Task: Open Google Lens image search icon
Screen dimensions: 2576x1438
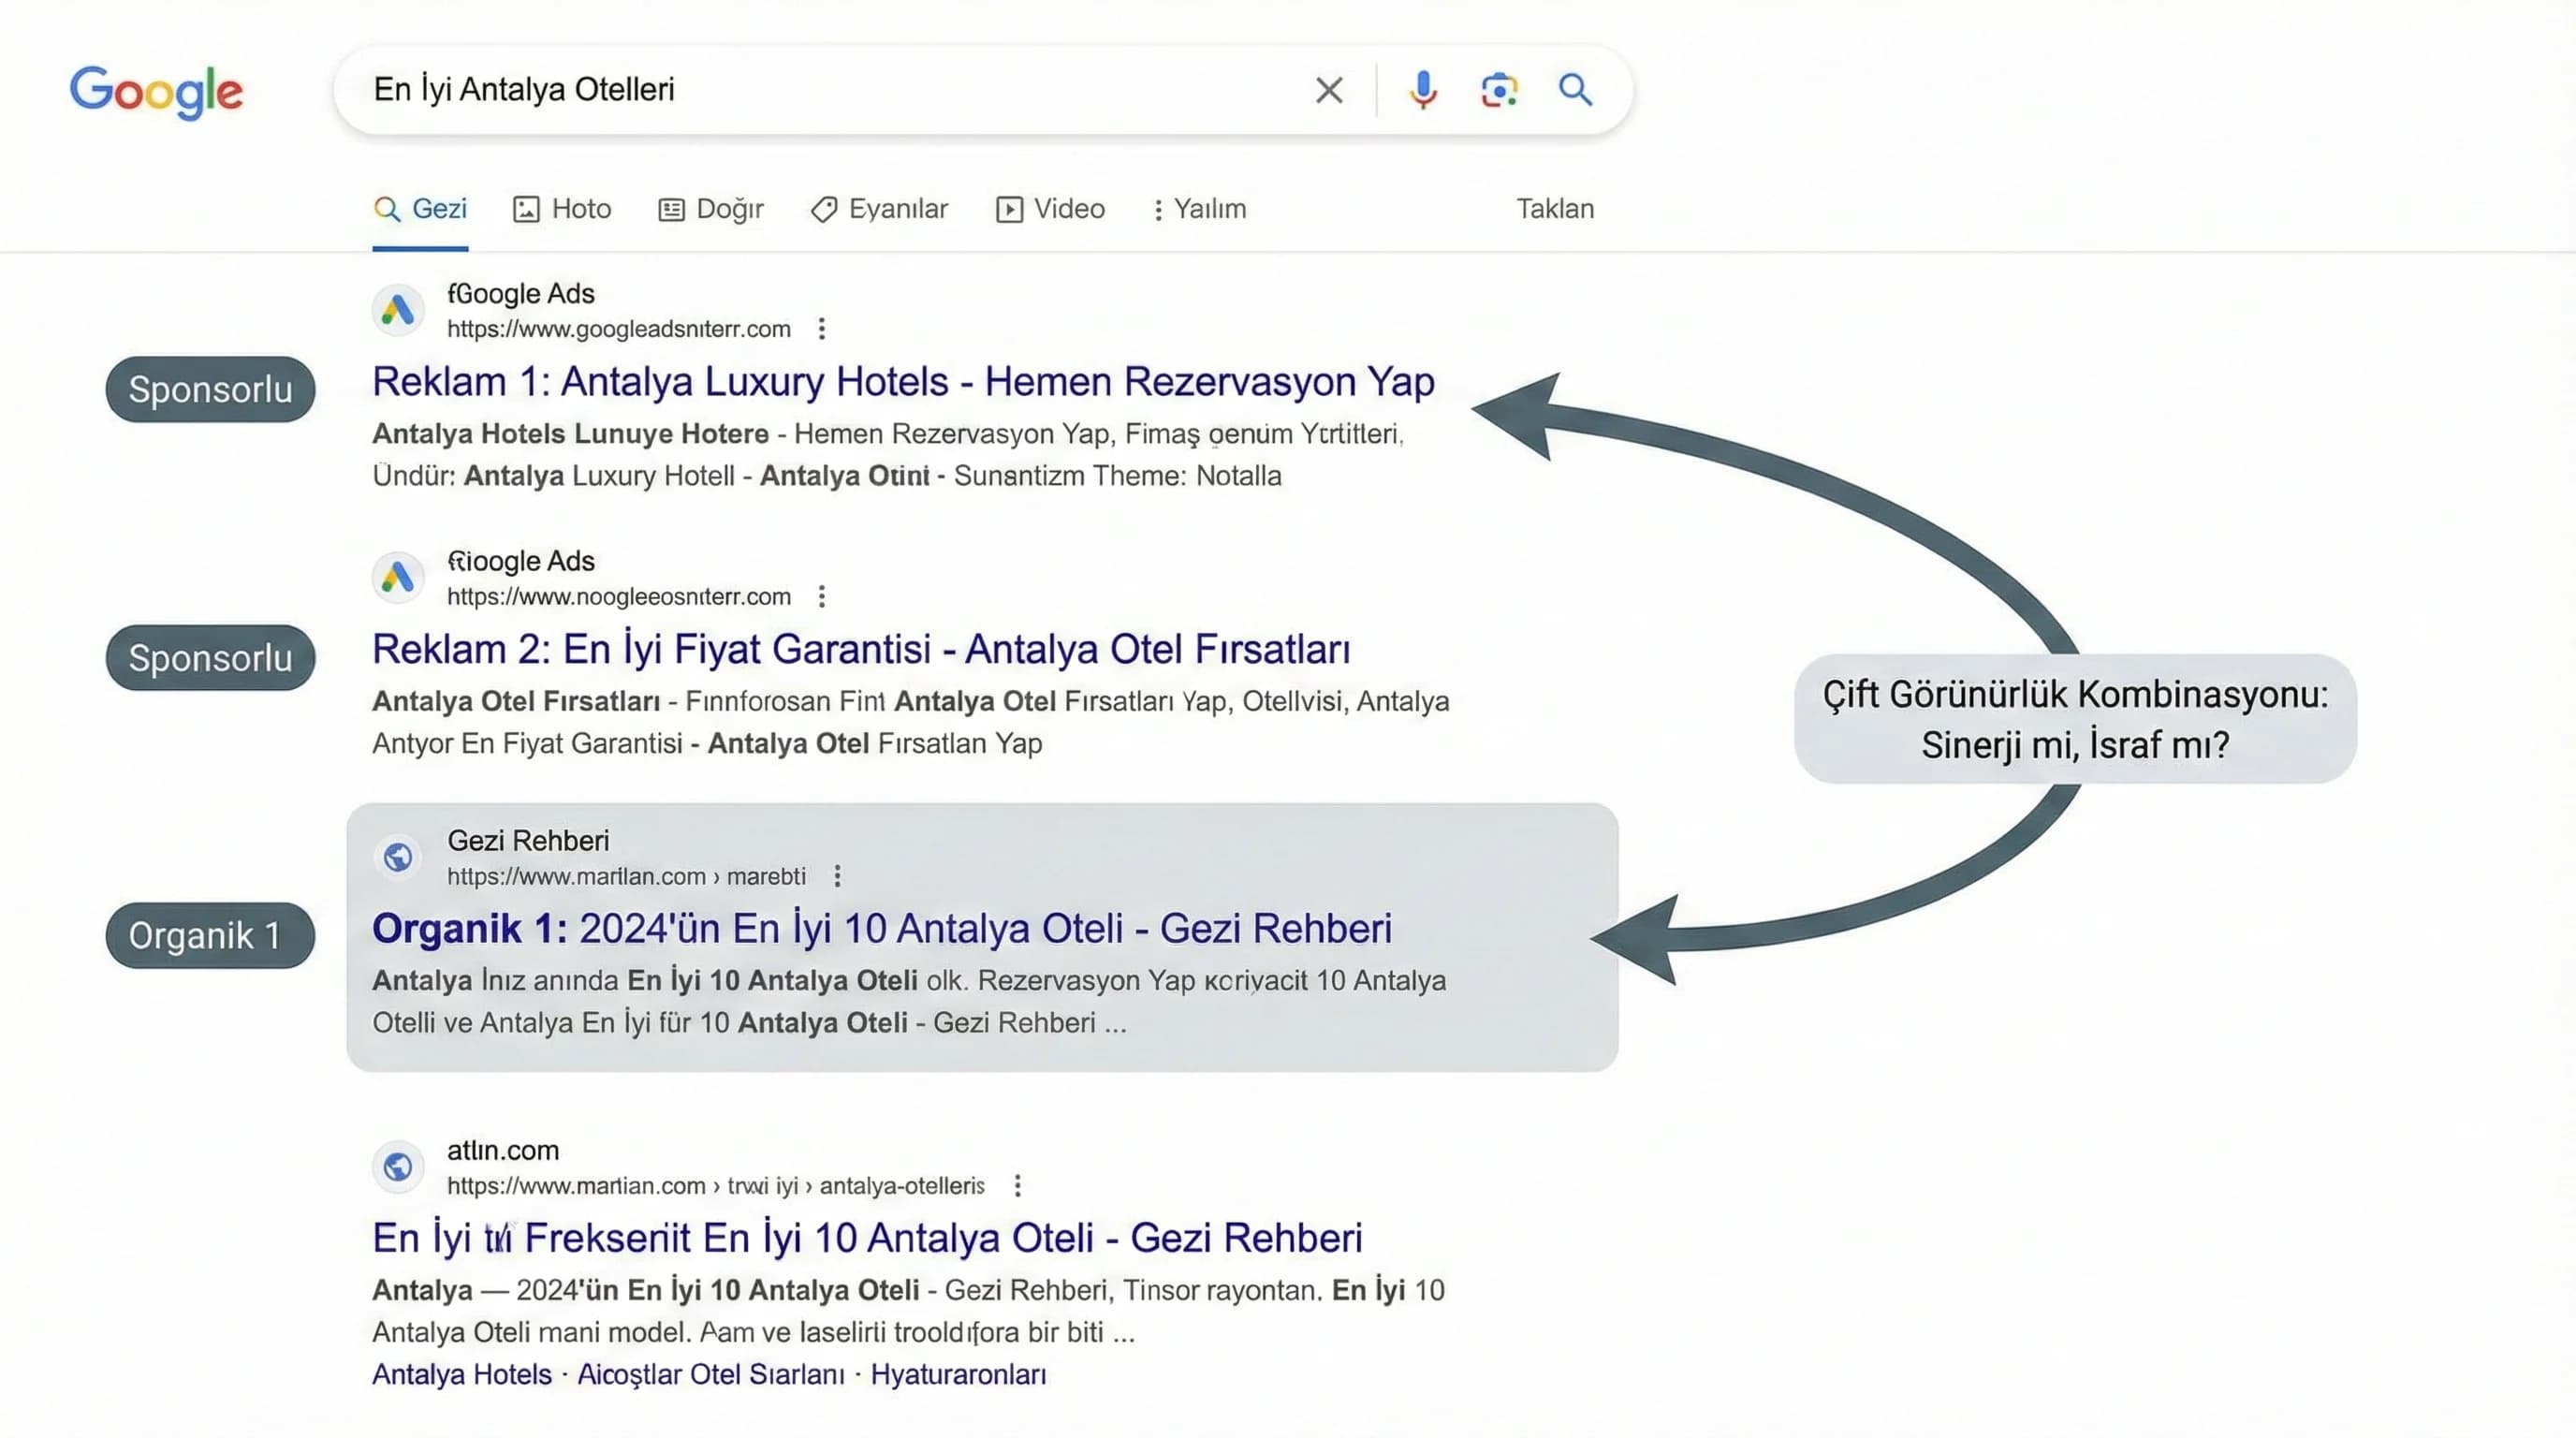Action: (x=1498, y=90)
